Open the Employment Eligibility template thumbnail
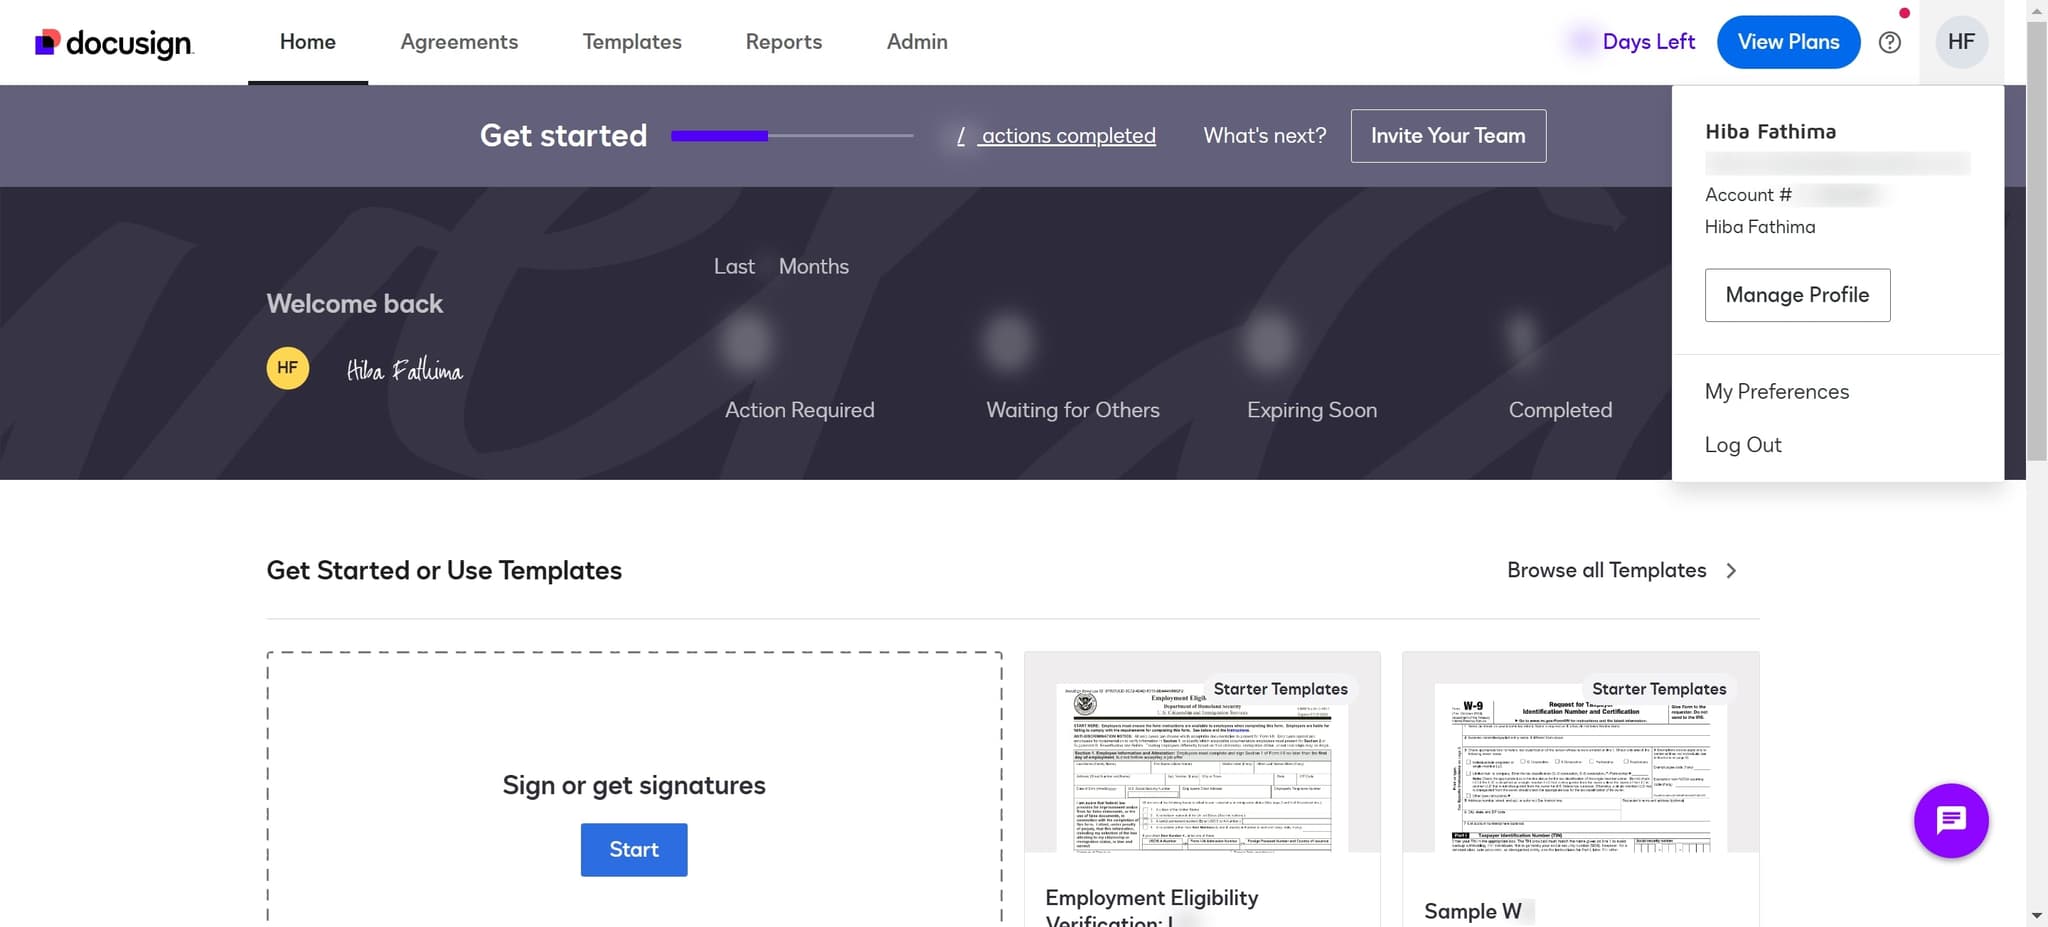Image resolution: width=2048 pixels, height=927 pixels. click(x=1201, y=765)
